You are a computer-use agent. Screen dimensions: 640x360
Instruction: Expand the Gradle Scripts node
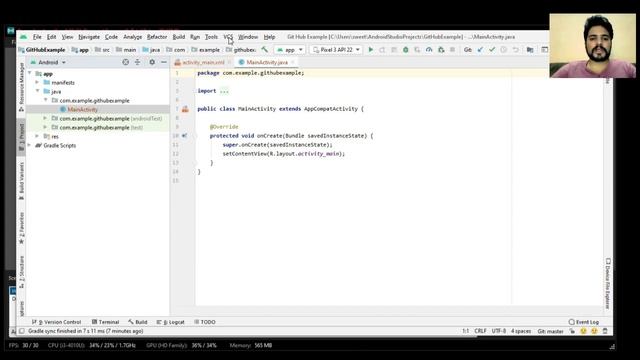click(x=30, y=145)
